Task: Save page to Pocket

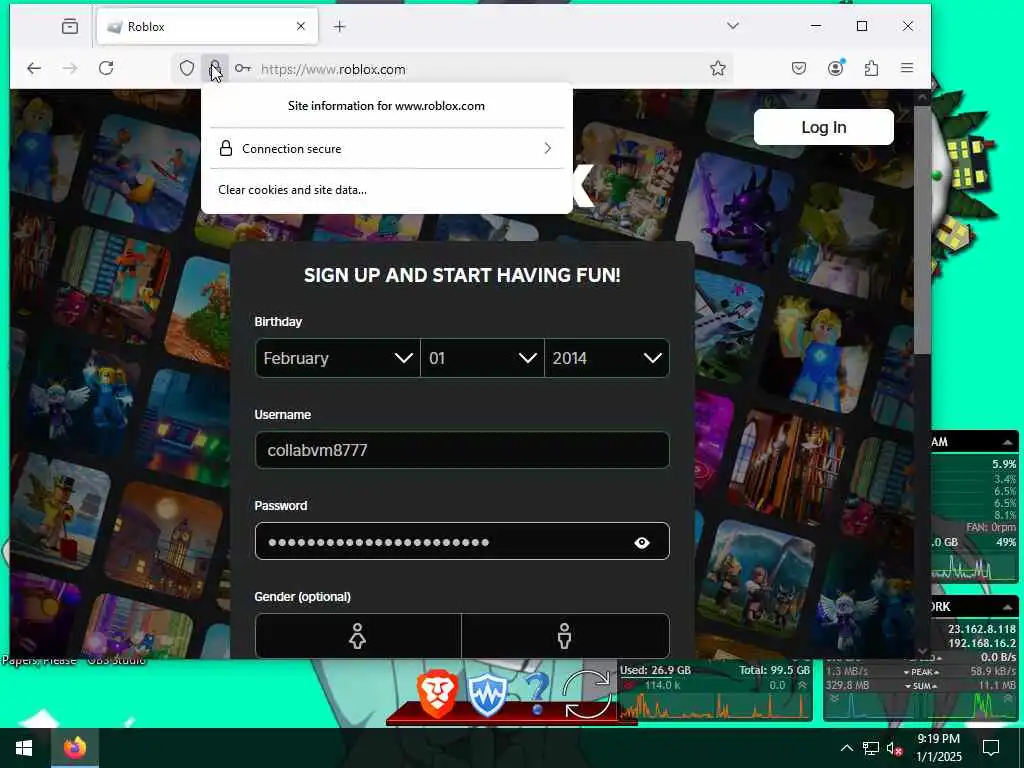Action: (x=799, y=68)
